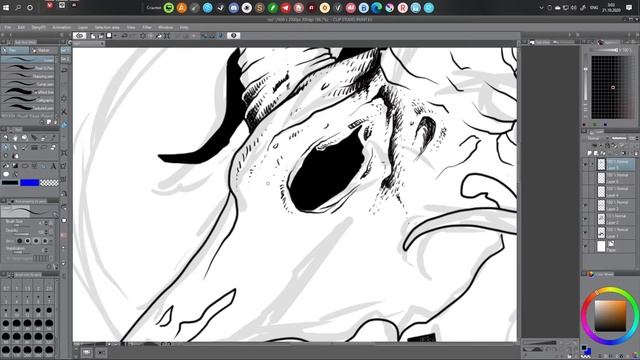Image resolution: width=640 pixels, height=360 pixels.
Task: Click the New file command bar icon
Action: point(93,36)
